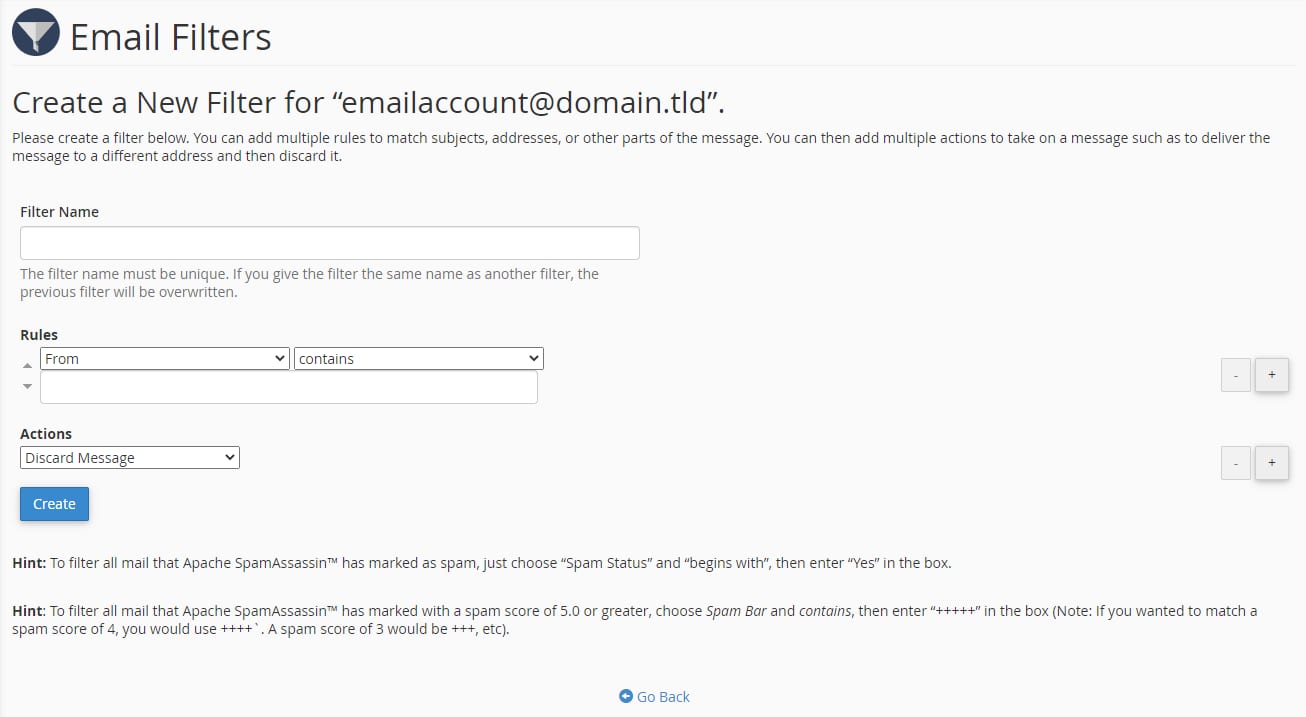Click the circular Go Back arrow icon

tap(626, 696)
